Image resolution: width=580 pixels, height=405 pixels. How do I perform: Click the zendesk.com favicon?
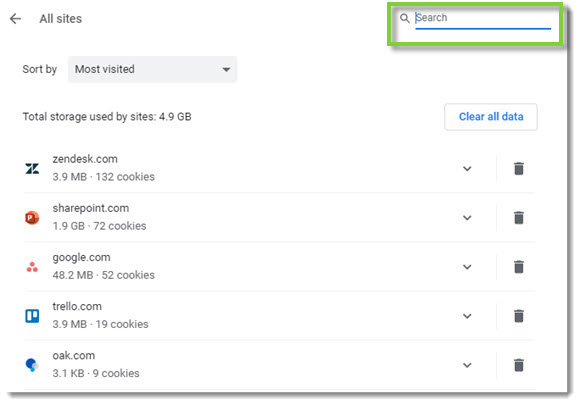[x=32, y=169]
